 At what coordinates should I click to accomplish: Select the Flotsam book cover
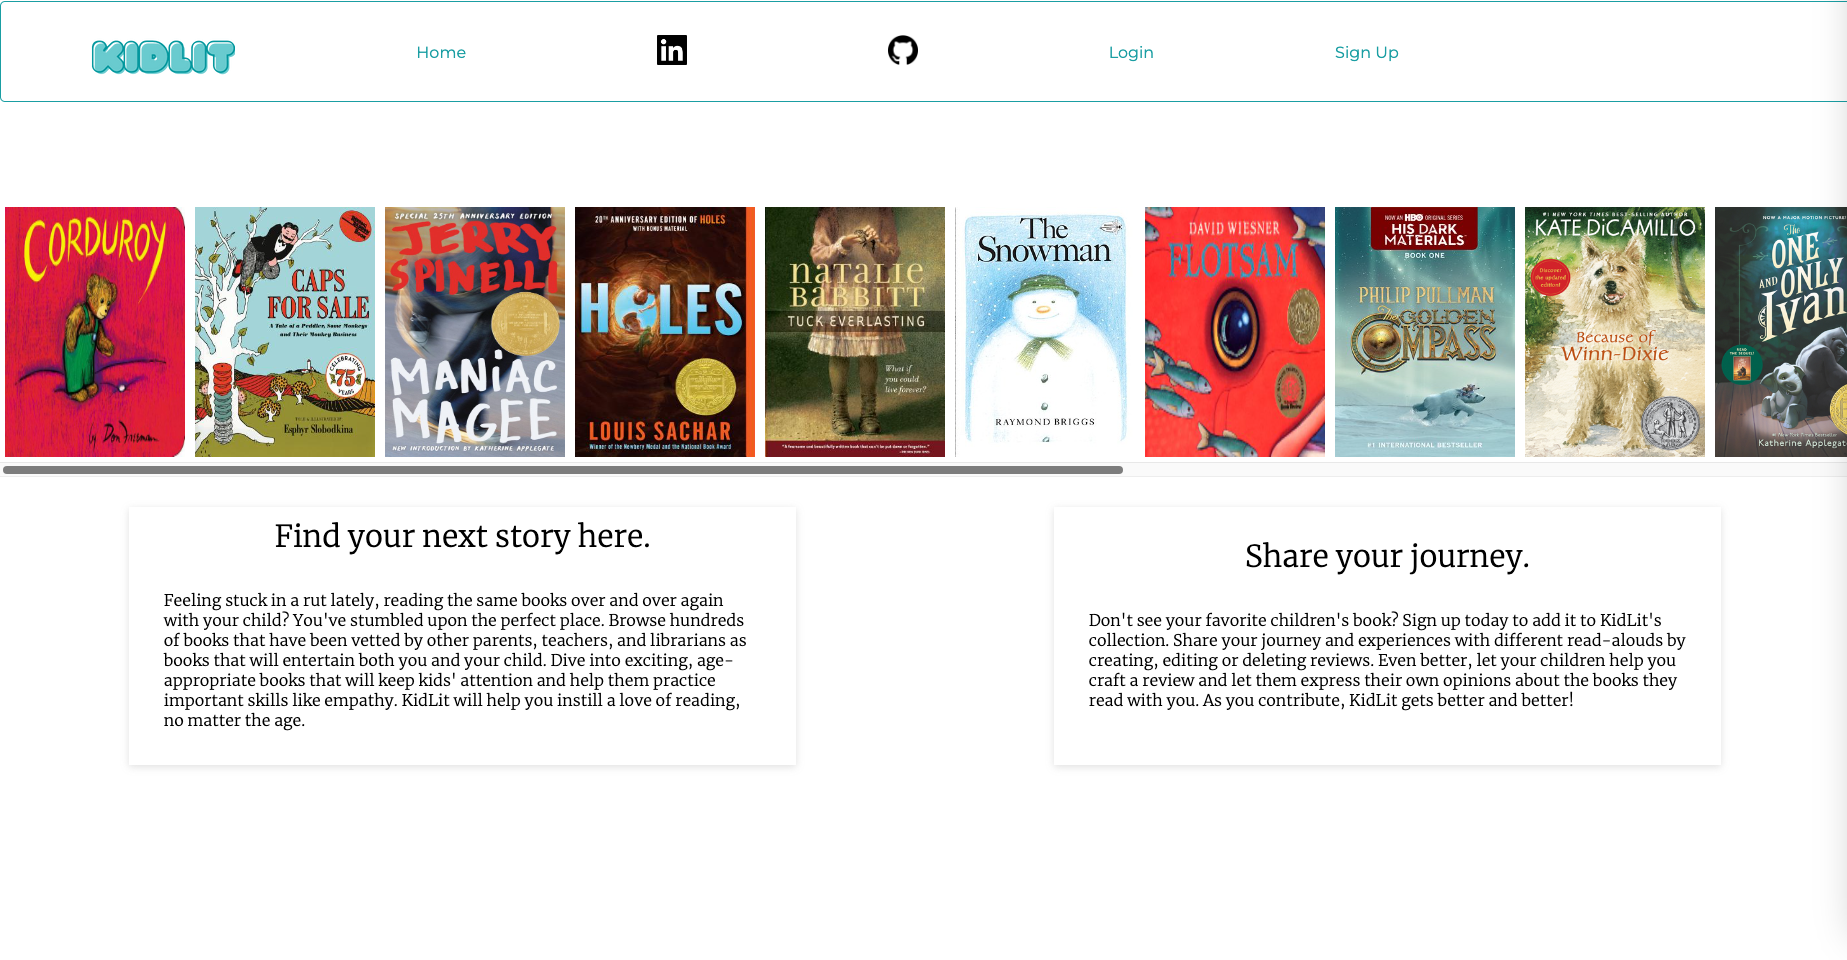click(1235, 332)
